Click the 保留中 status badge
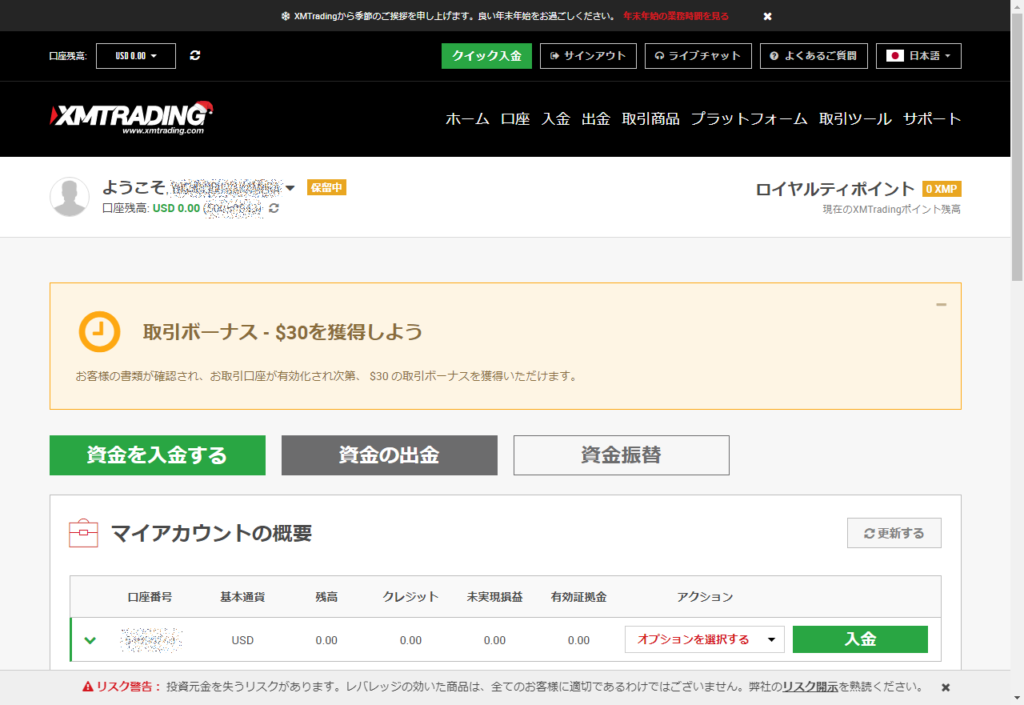1024x705 pixels. (327, 188)
